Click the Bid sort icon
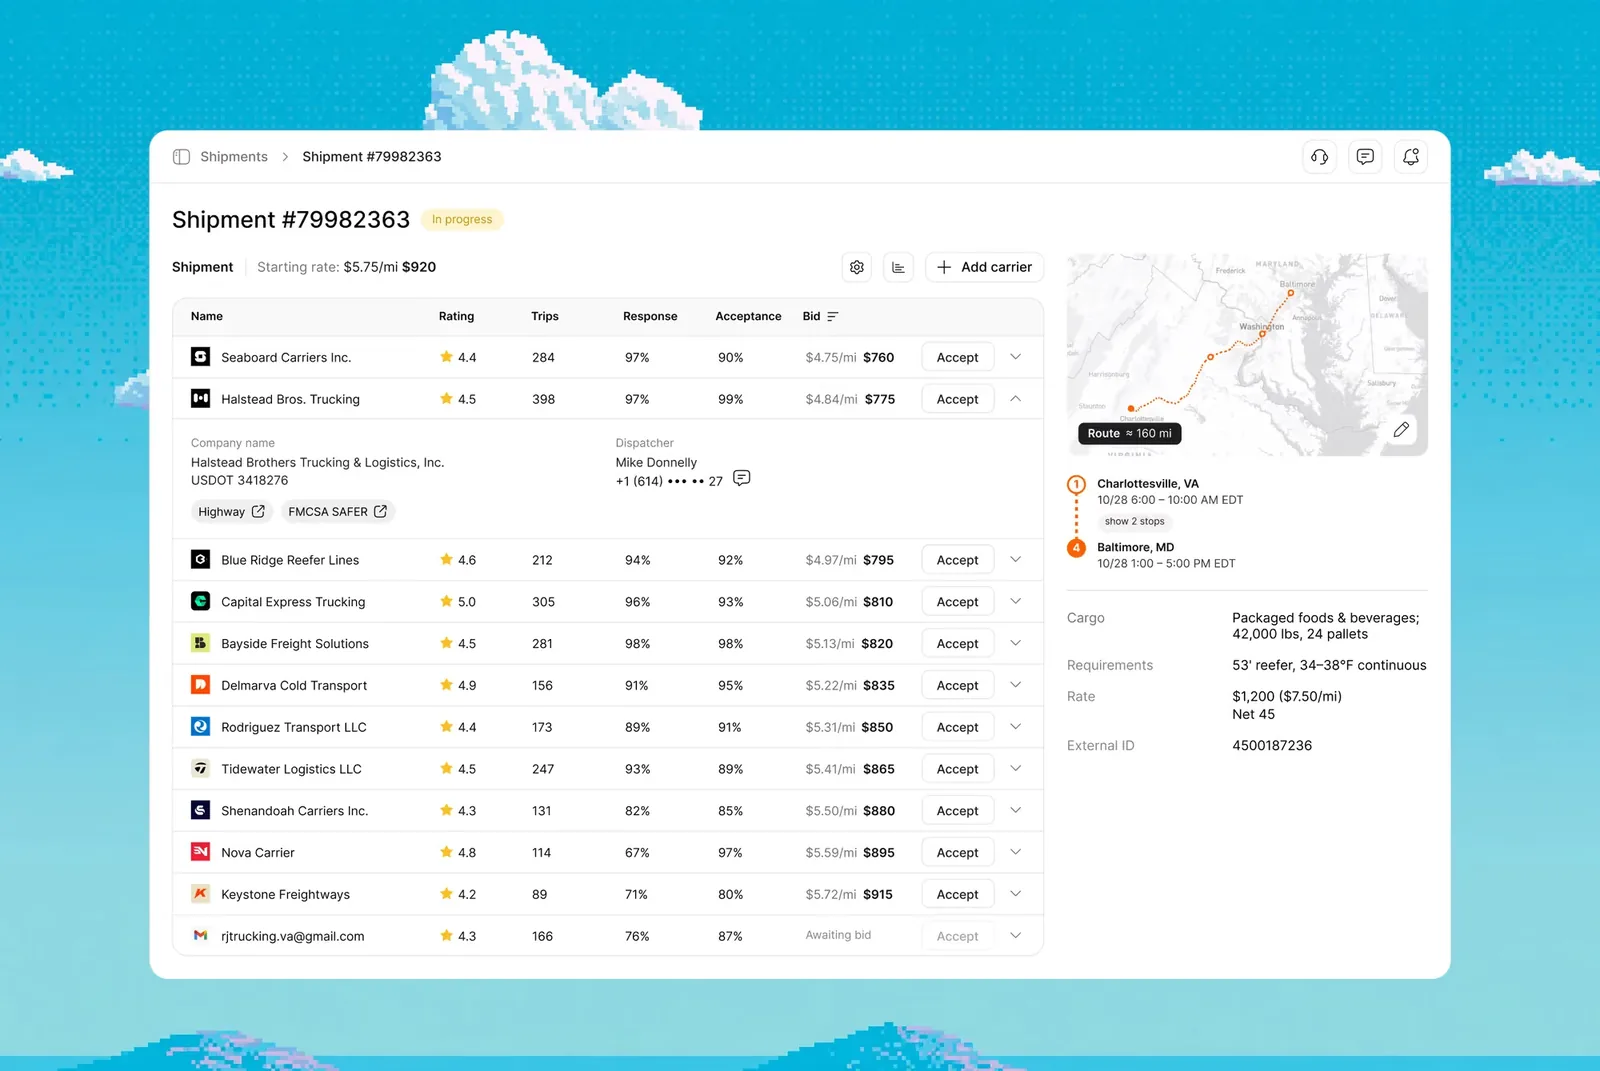Viewport: 1600px width, 1071px height. coord(833,316)
